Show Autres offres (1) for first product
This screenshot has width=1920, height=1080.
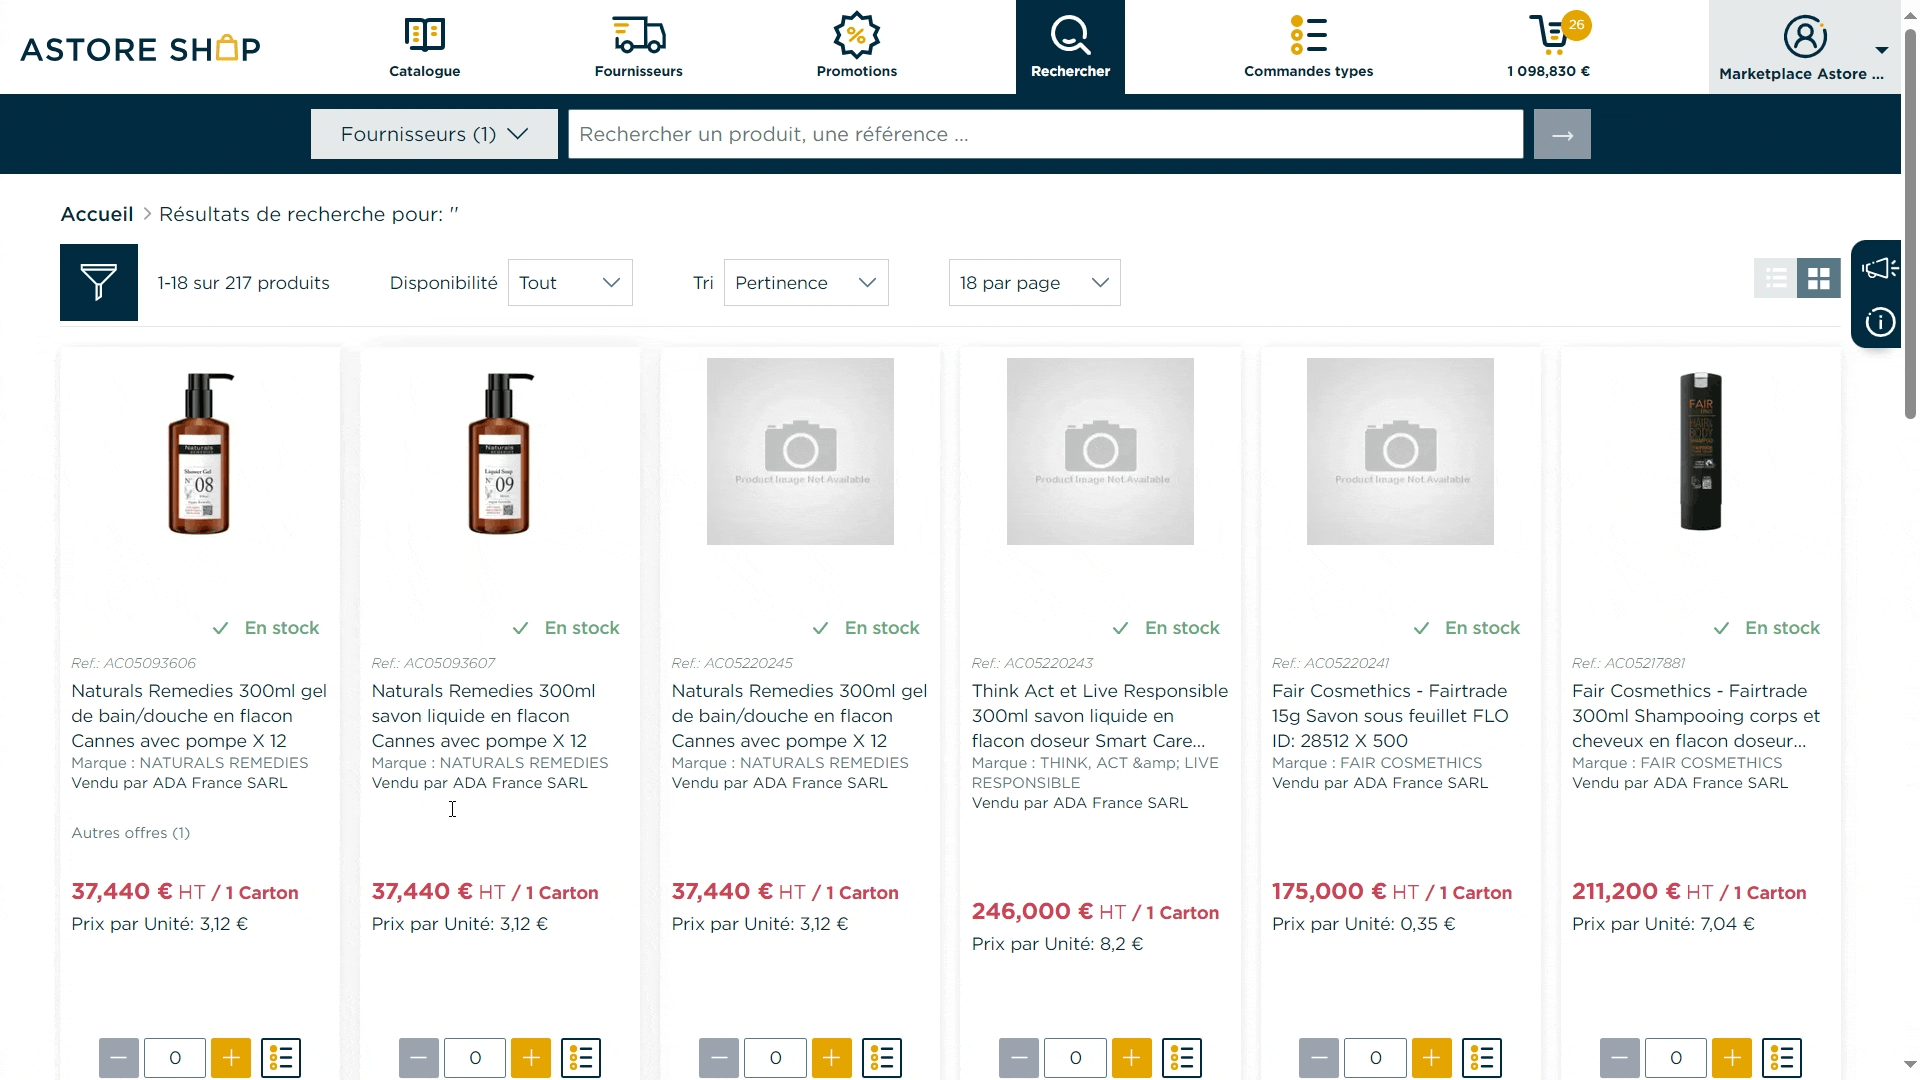point(130,833)
